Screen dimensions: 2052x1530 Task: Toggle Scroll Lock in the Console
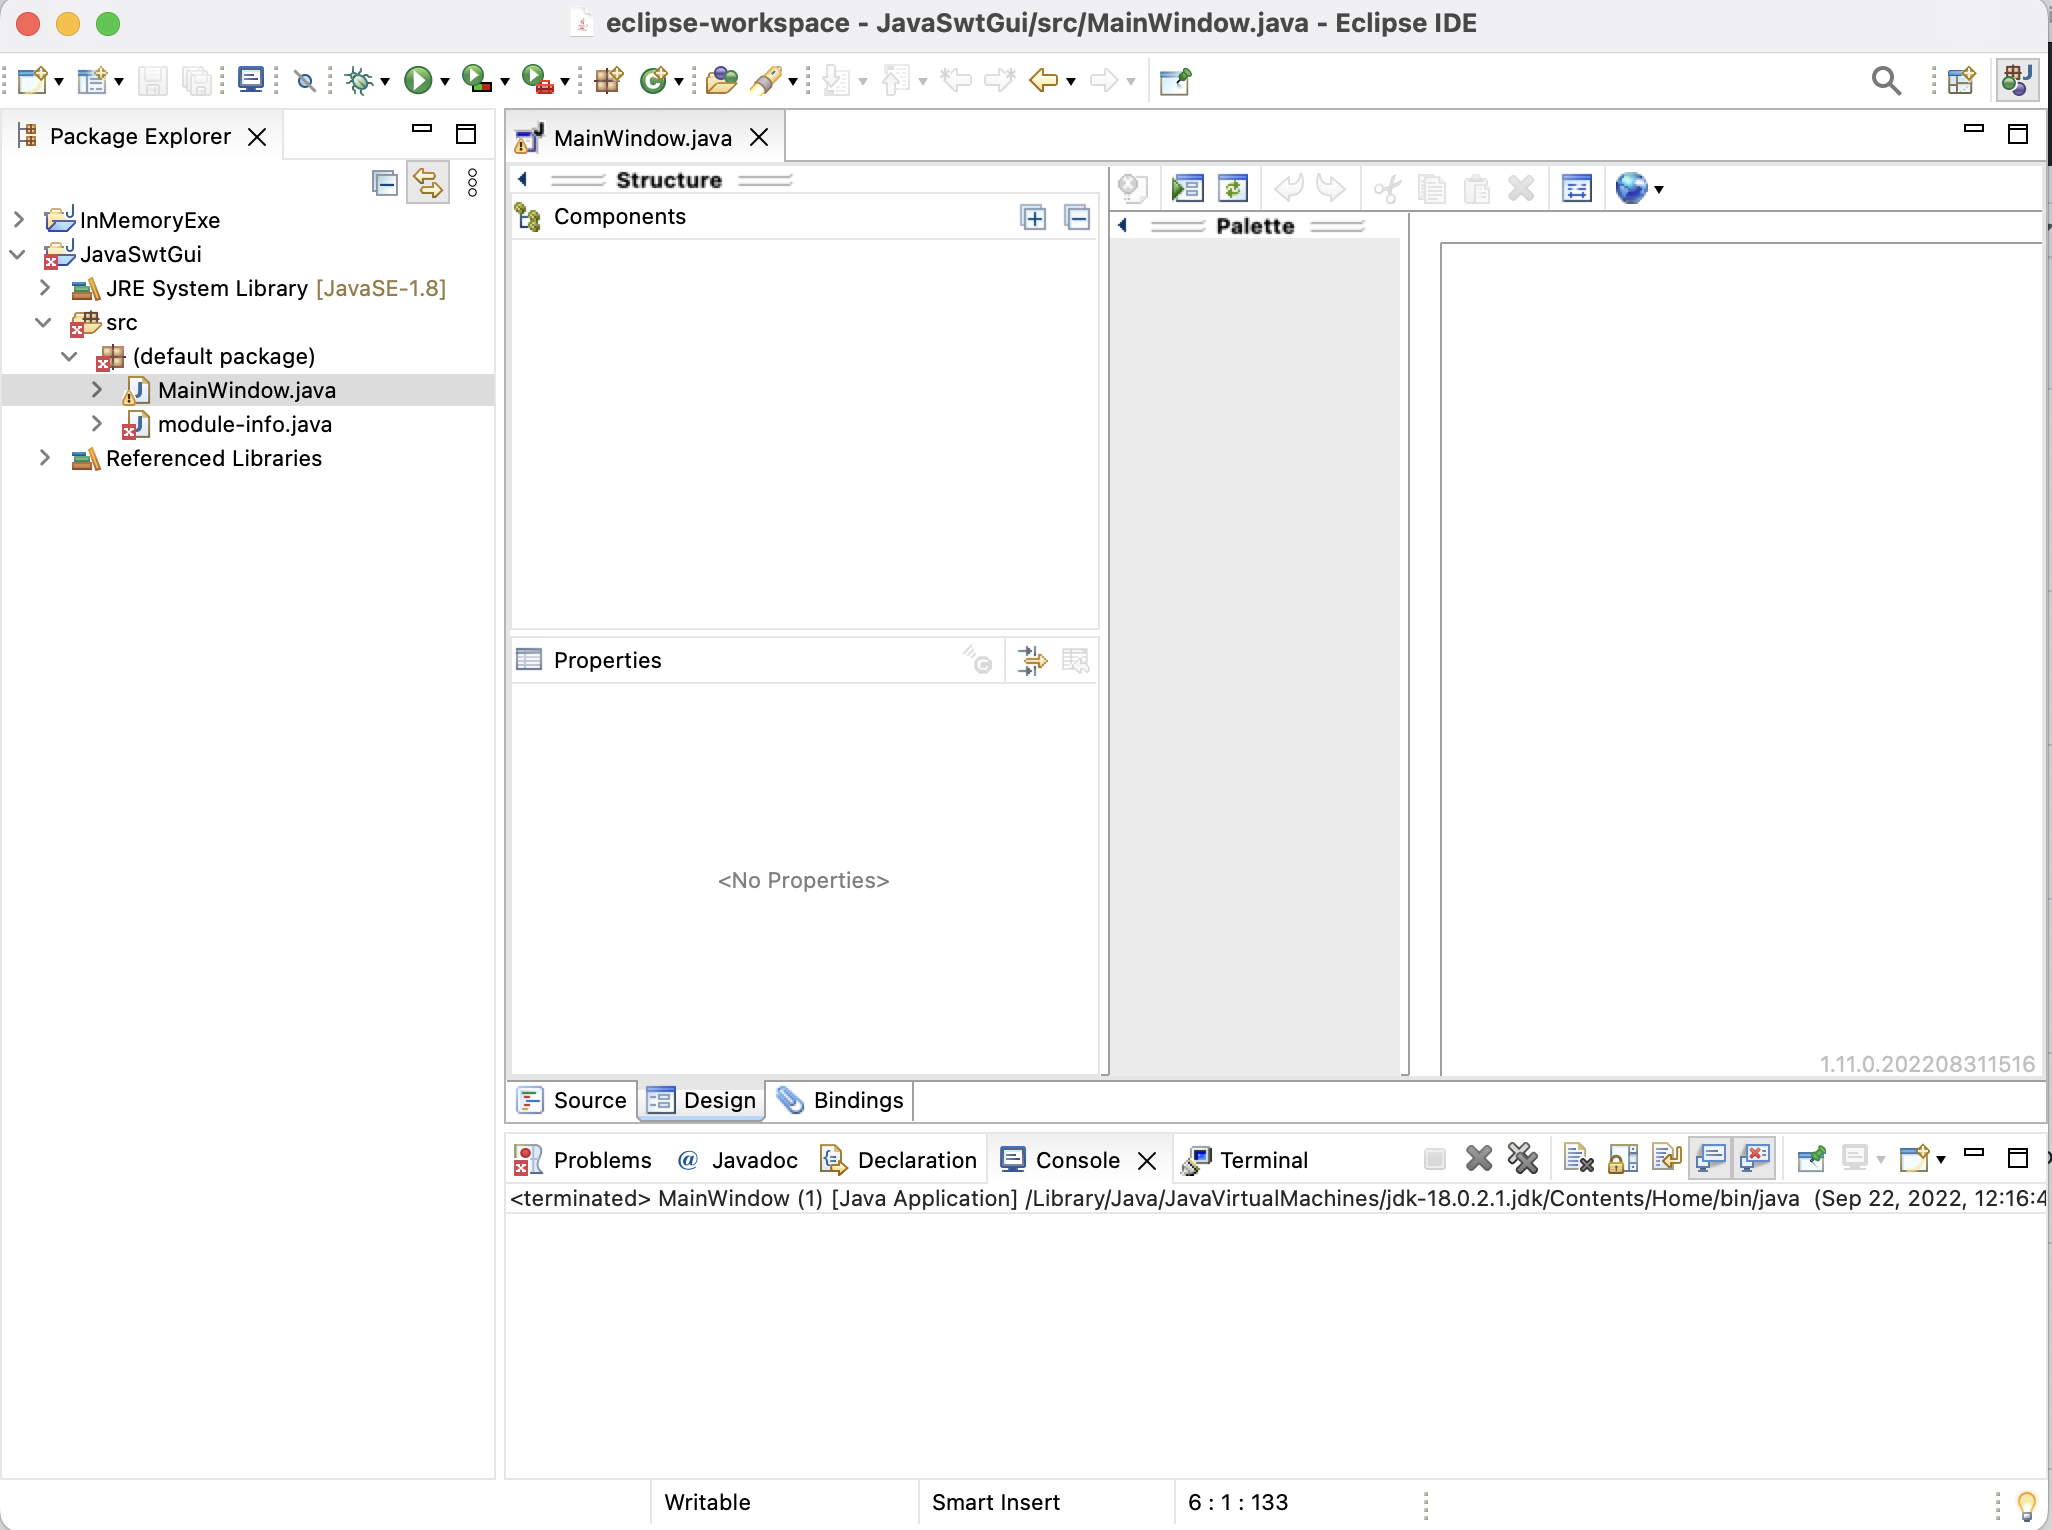pos(1620,1159)
